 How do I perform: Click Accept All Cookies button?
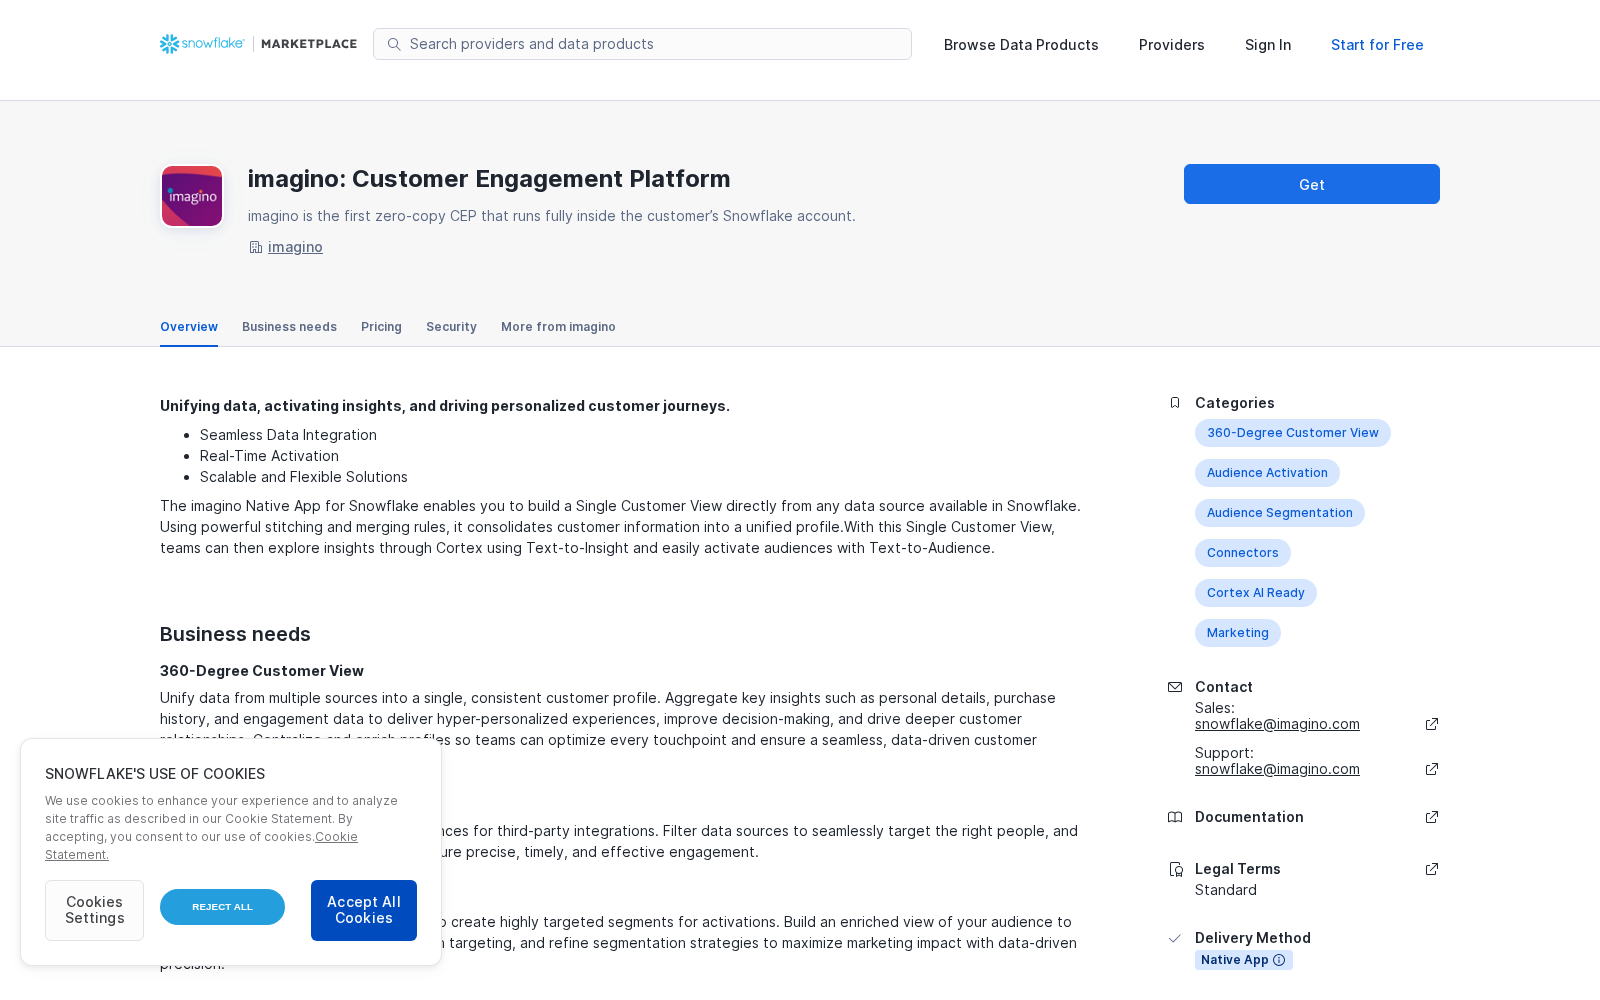(364, 910)
